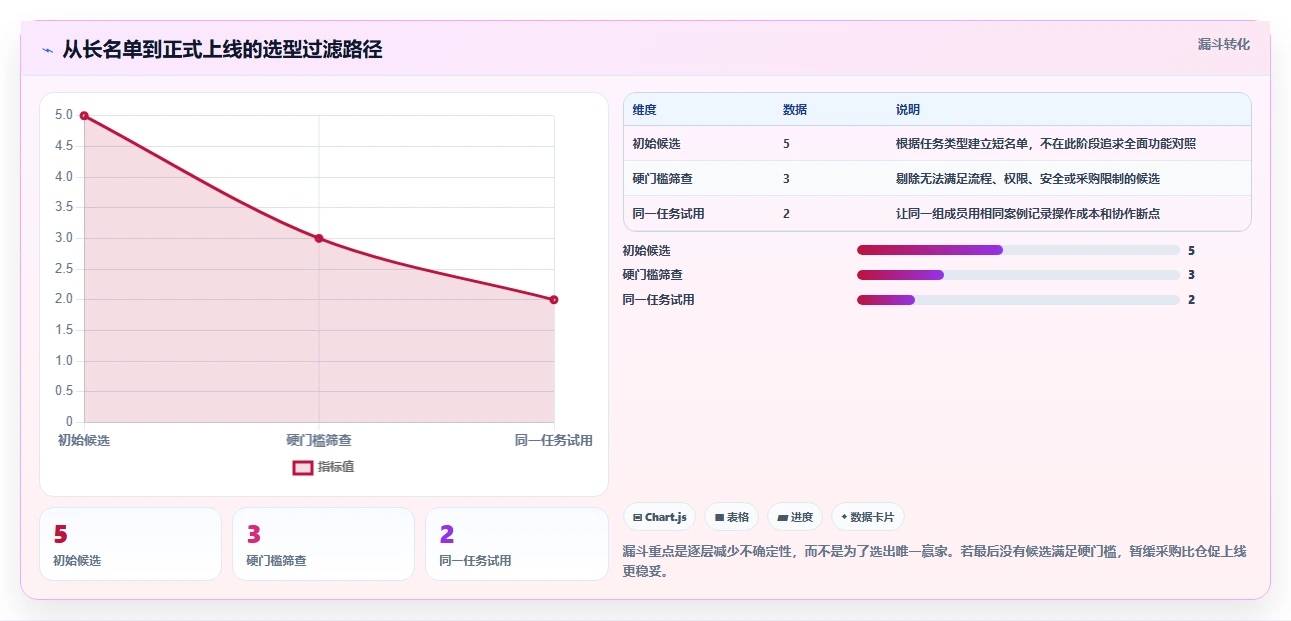The width and height of the screenshot is (1291, 621).
Task: Click the 同一任务试用 progress bar
Action: click(1018, 299)
